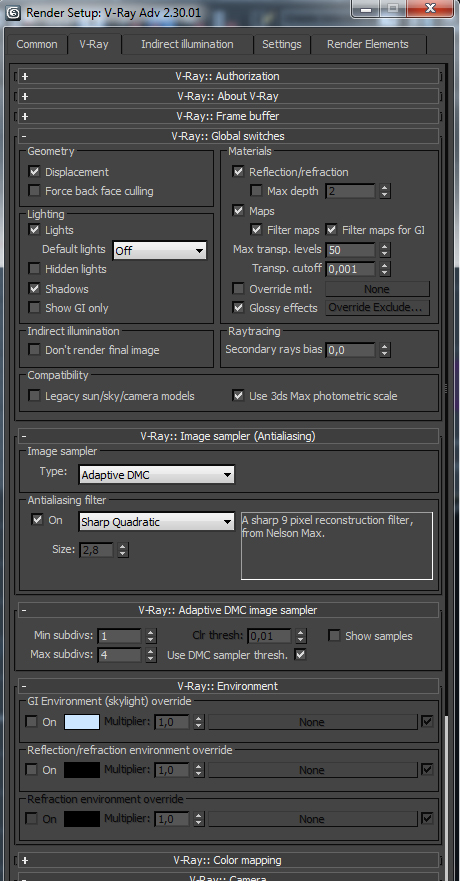Toggle the Filter maps checkbox
Screen dimensions: 460x881
257,230
